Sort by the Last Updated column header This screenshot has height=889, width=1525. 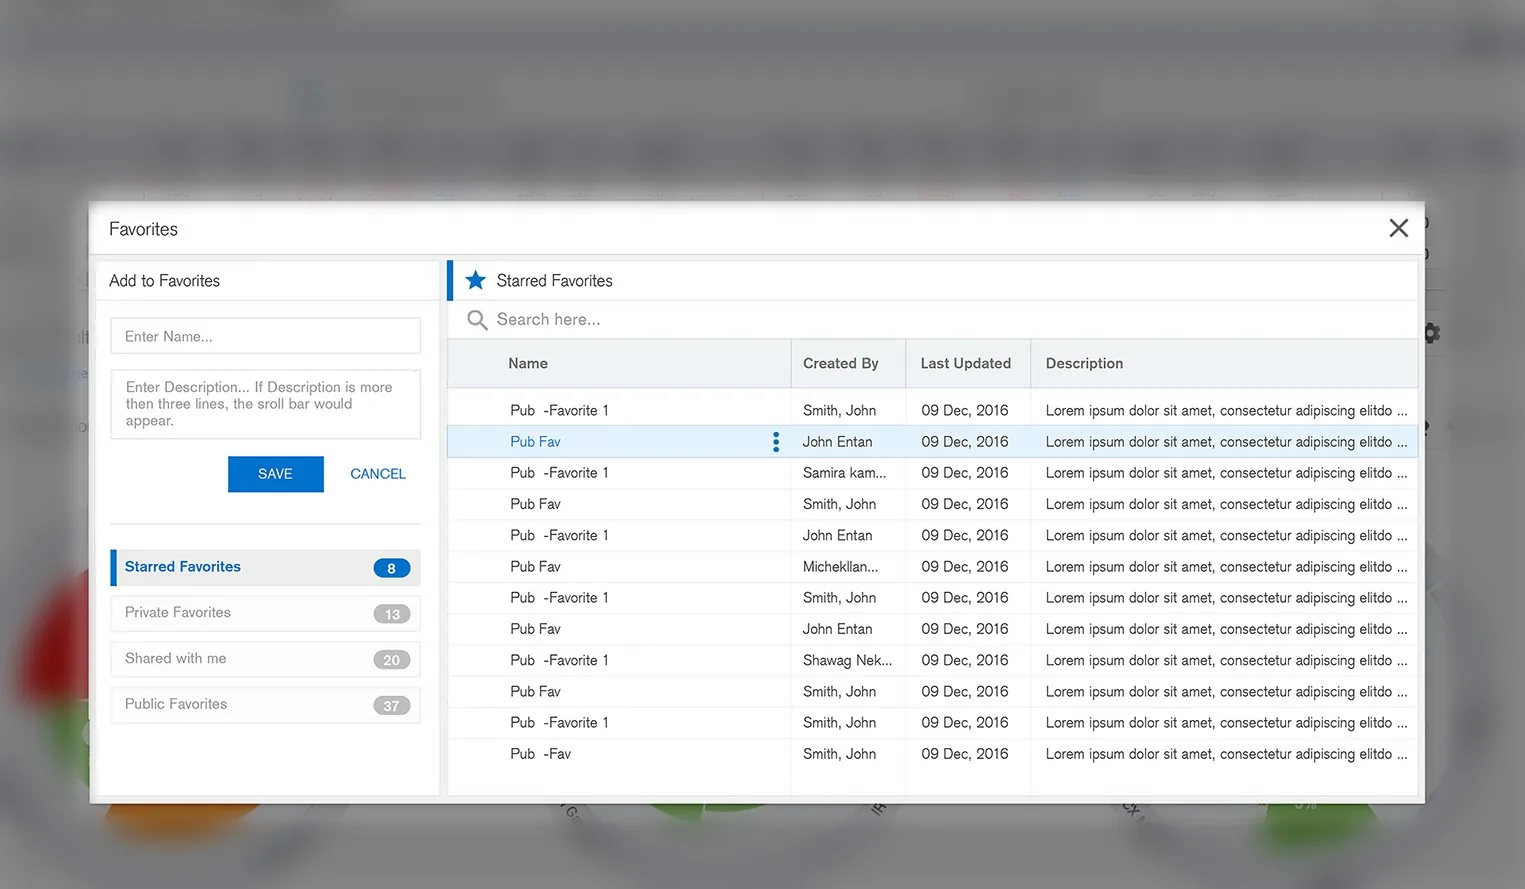[x=965, y=364]
